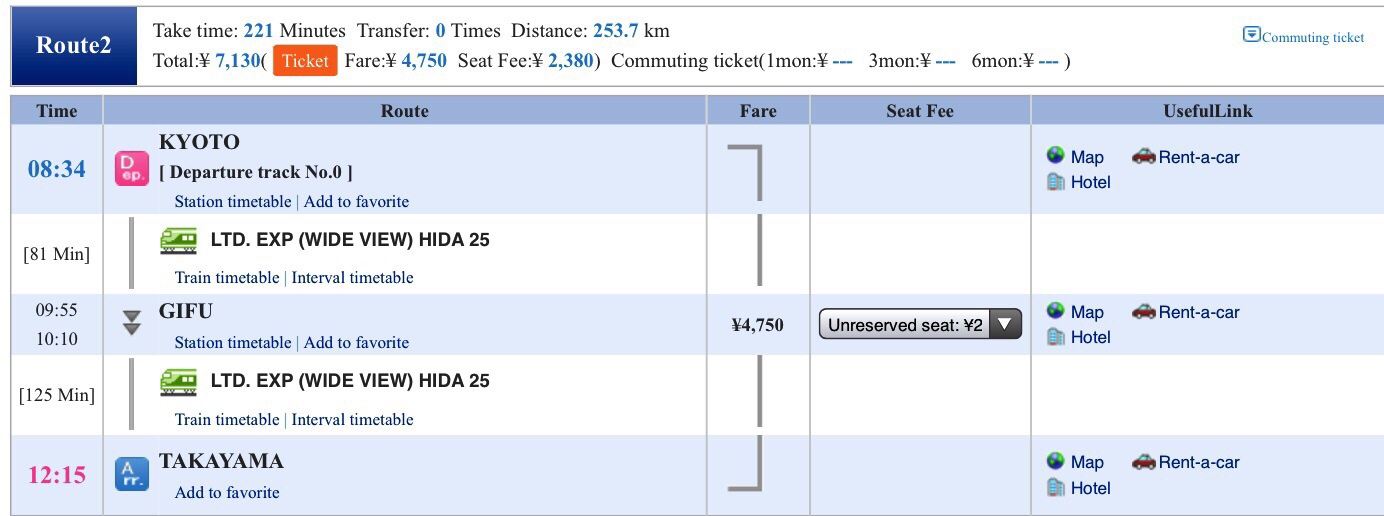
Task: Click the globe Map icon in KYOTO row
Action: tap(1056, 156)
